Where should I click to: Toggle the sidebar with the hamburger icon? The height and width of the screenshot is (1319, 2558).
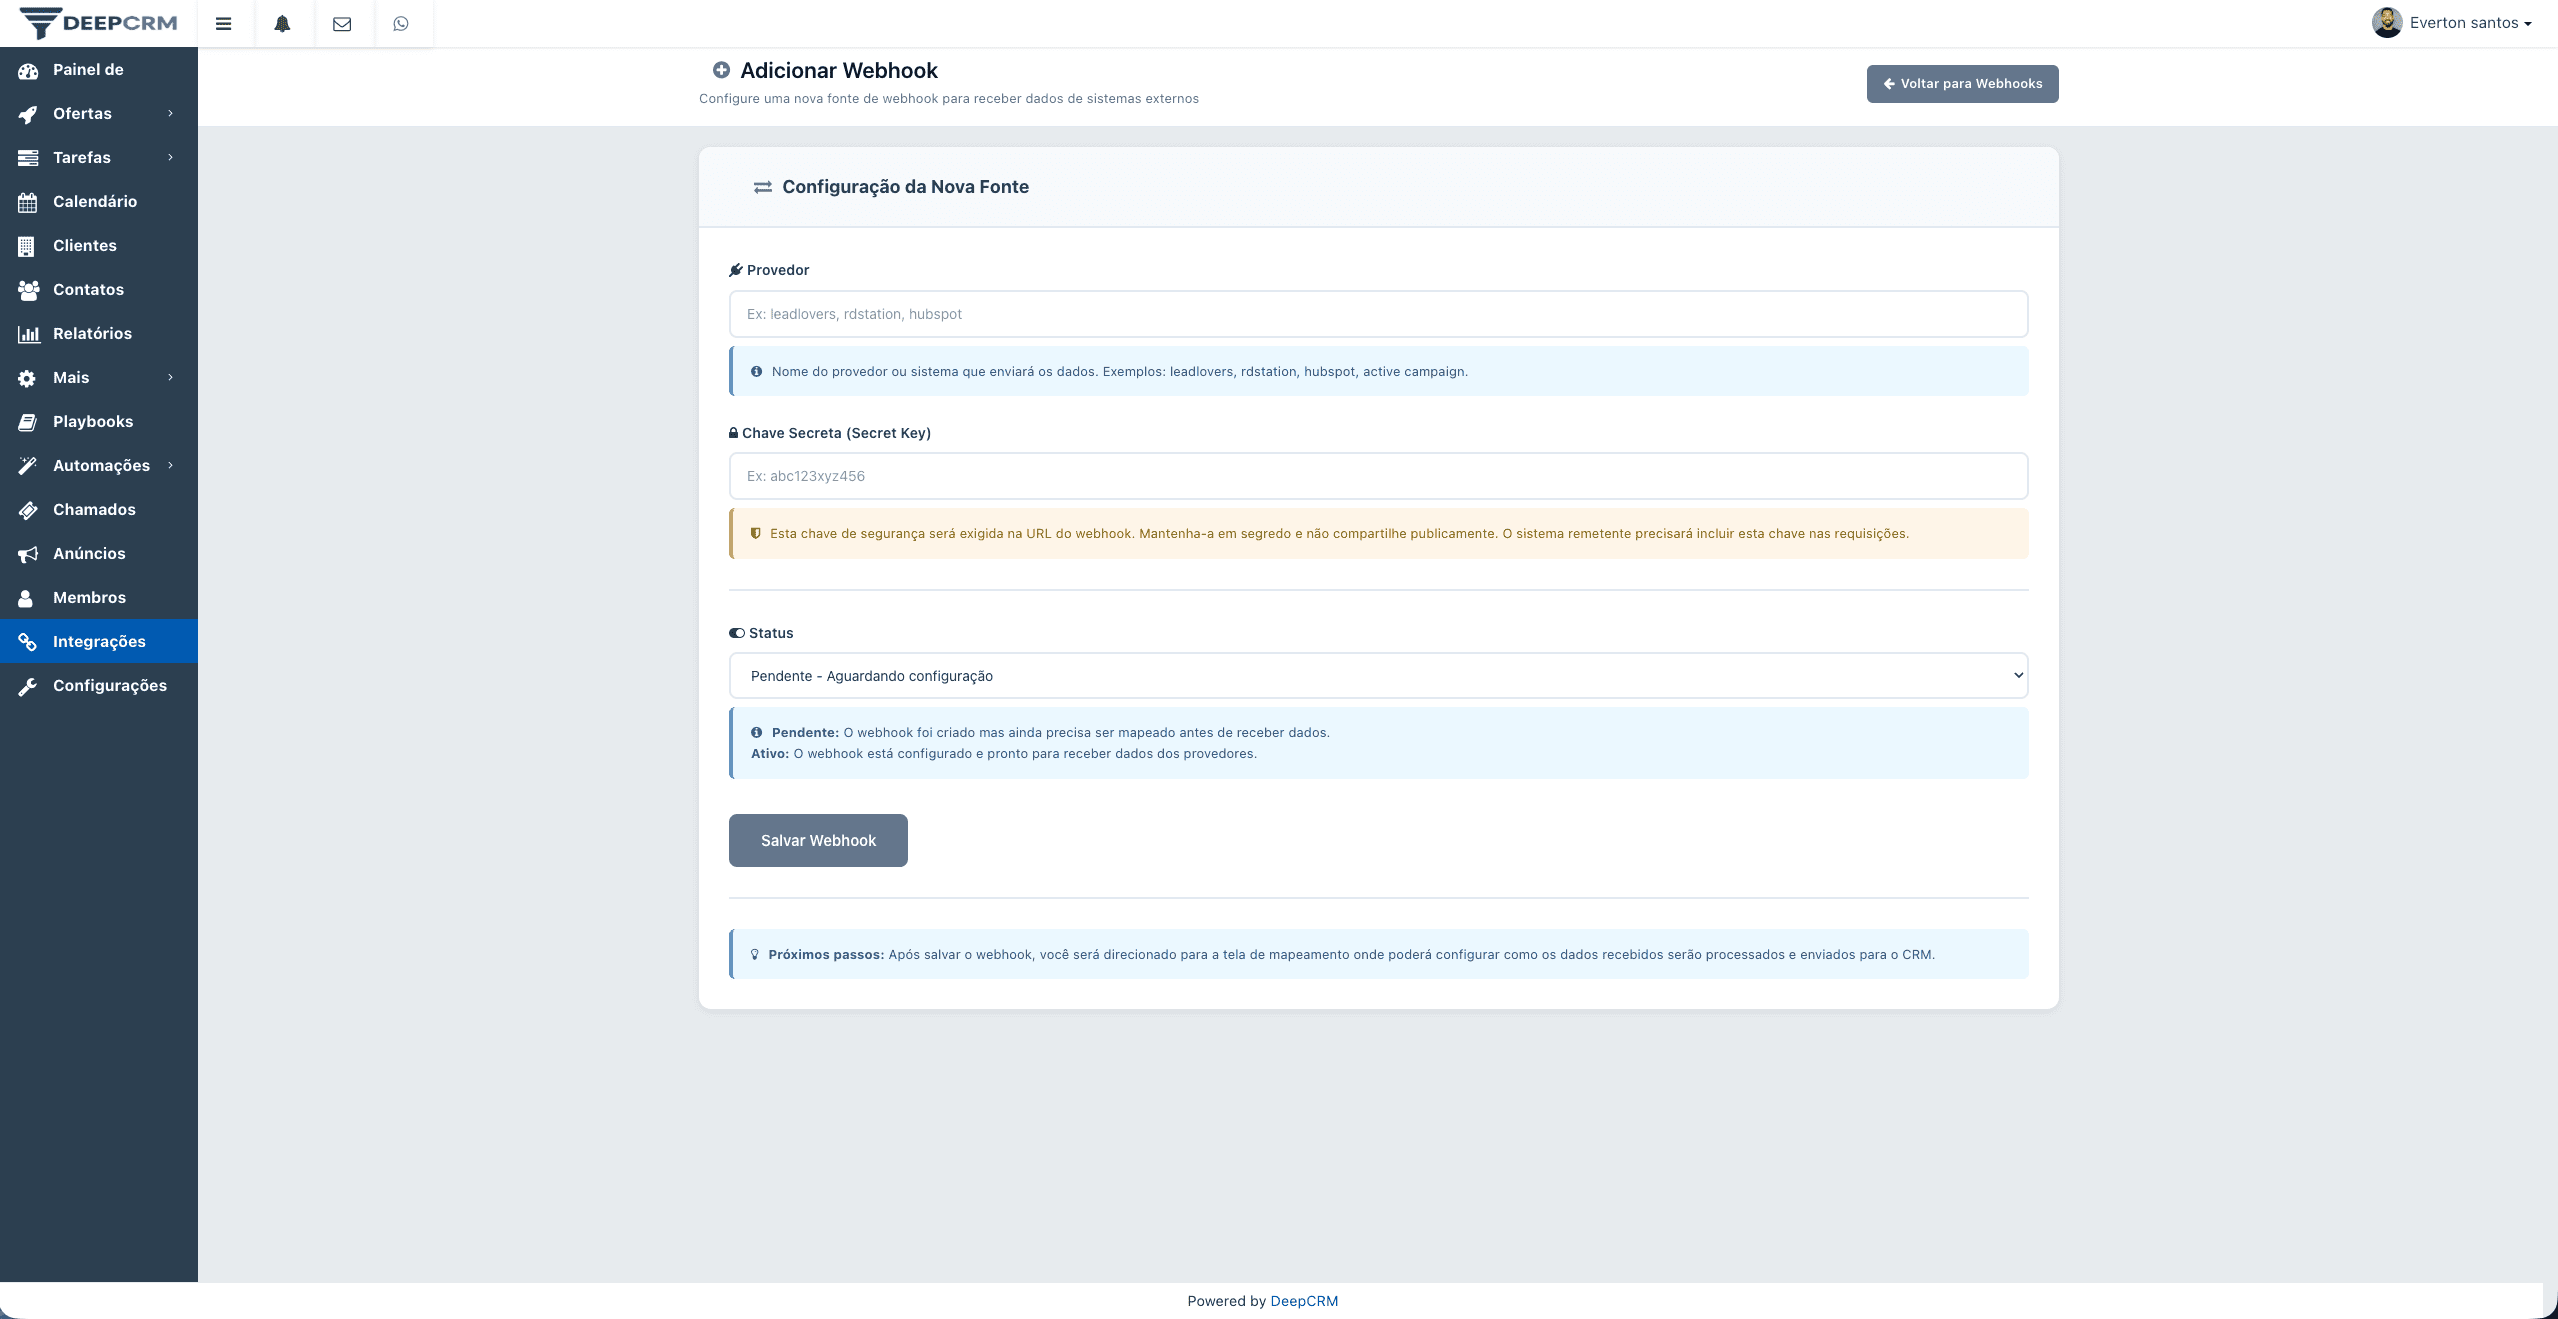coord(224,23)
